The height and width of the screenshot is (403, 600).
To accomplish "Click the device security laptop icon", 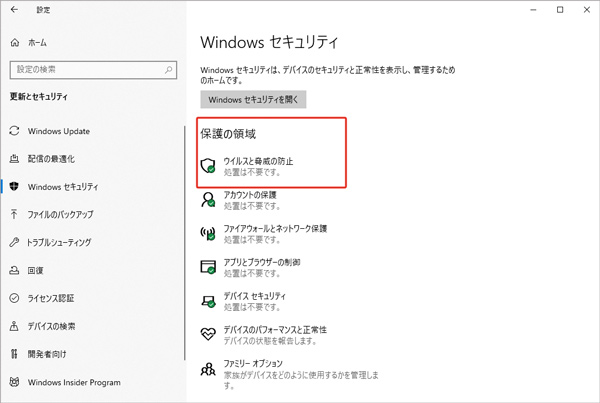I will click(208, 301).
